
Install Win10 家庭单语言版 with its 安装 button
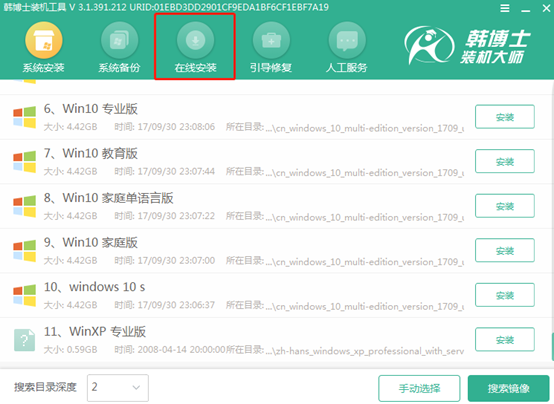point(505,206)
